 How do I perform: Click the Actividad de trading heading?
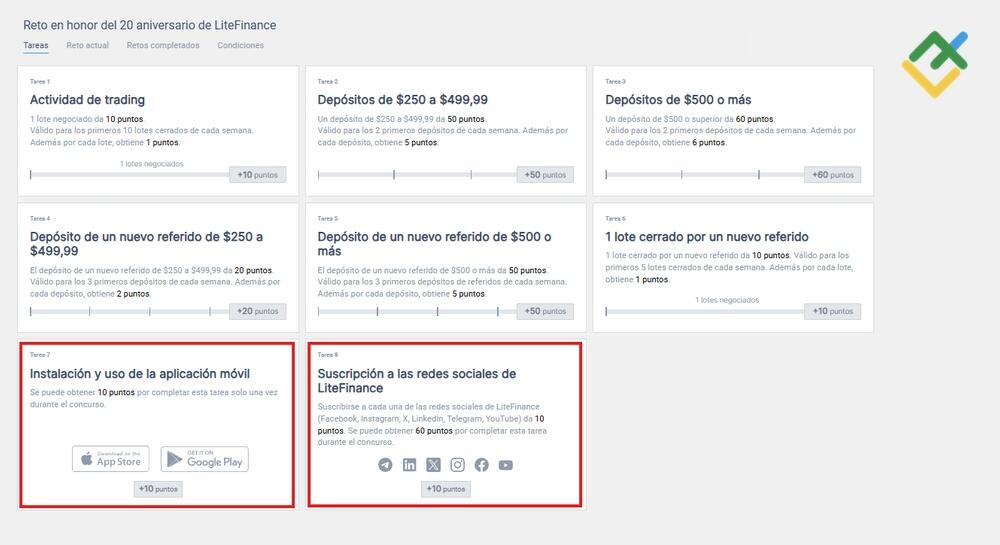click(87, 99)
